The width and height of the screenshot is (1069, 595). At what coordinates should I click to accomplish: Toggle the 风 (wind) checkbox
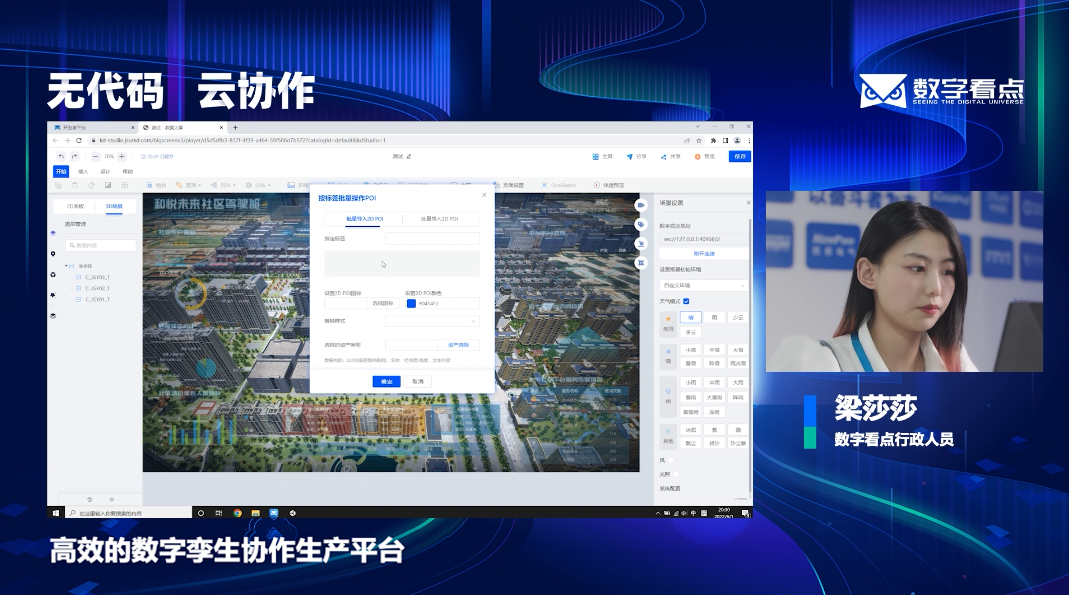point(669,461)
